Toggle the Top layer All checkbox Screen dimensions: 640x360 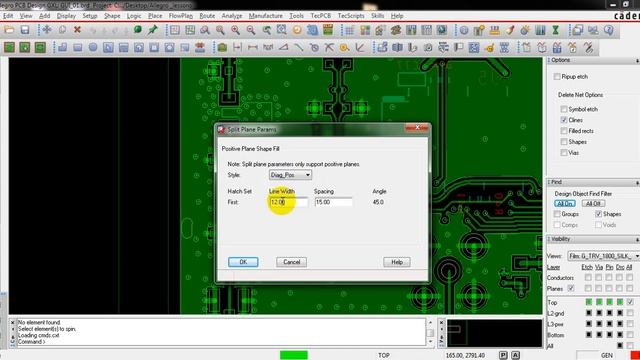[630, 302]
